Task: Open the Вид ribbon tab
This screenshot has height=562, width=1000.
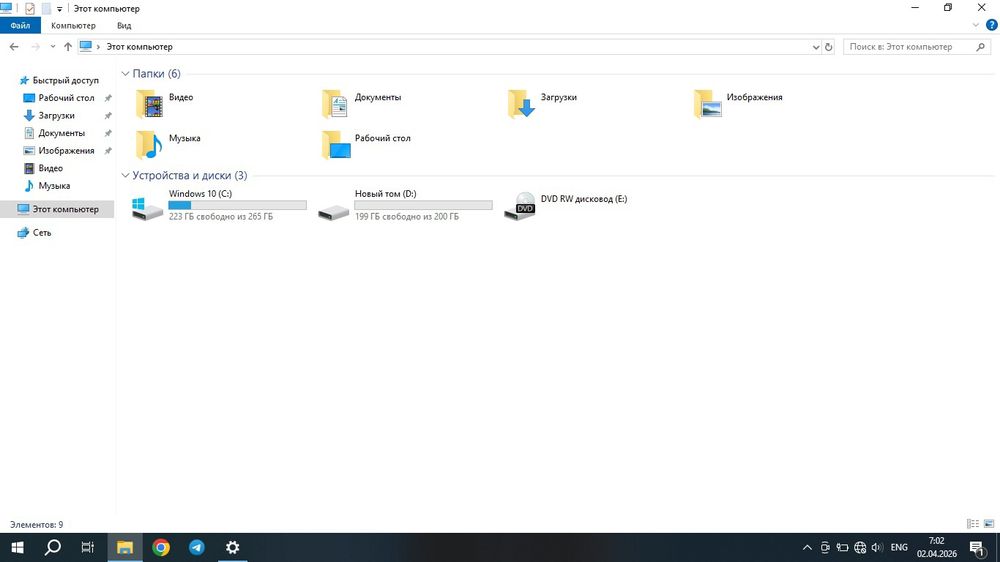Action: click(124, 26)
